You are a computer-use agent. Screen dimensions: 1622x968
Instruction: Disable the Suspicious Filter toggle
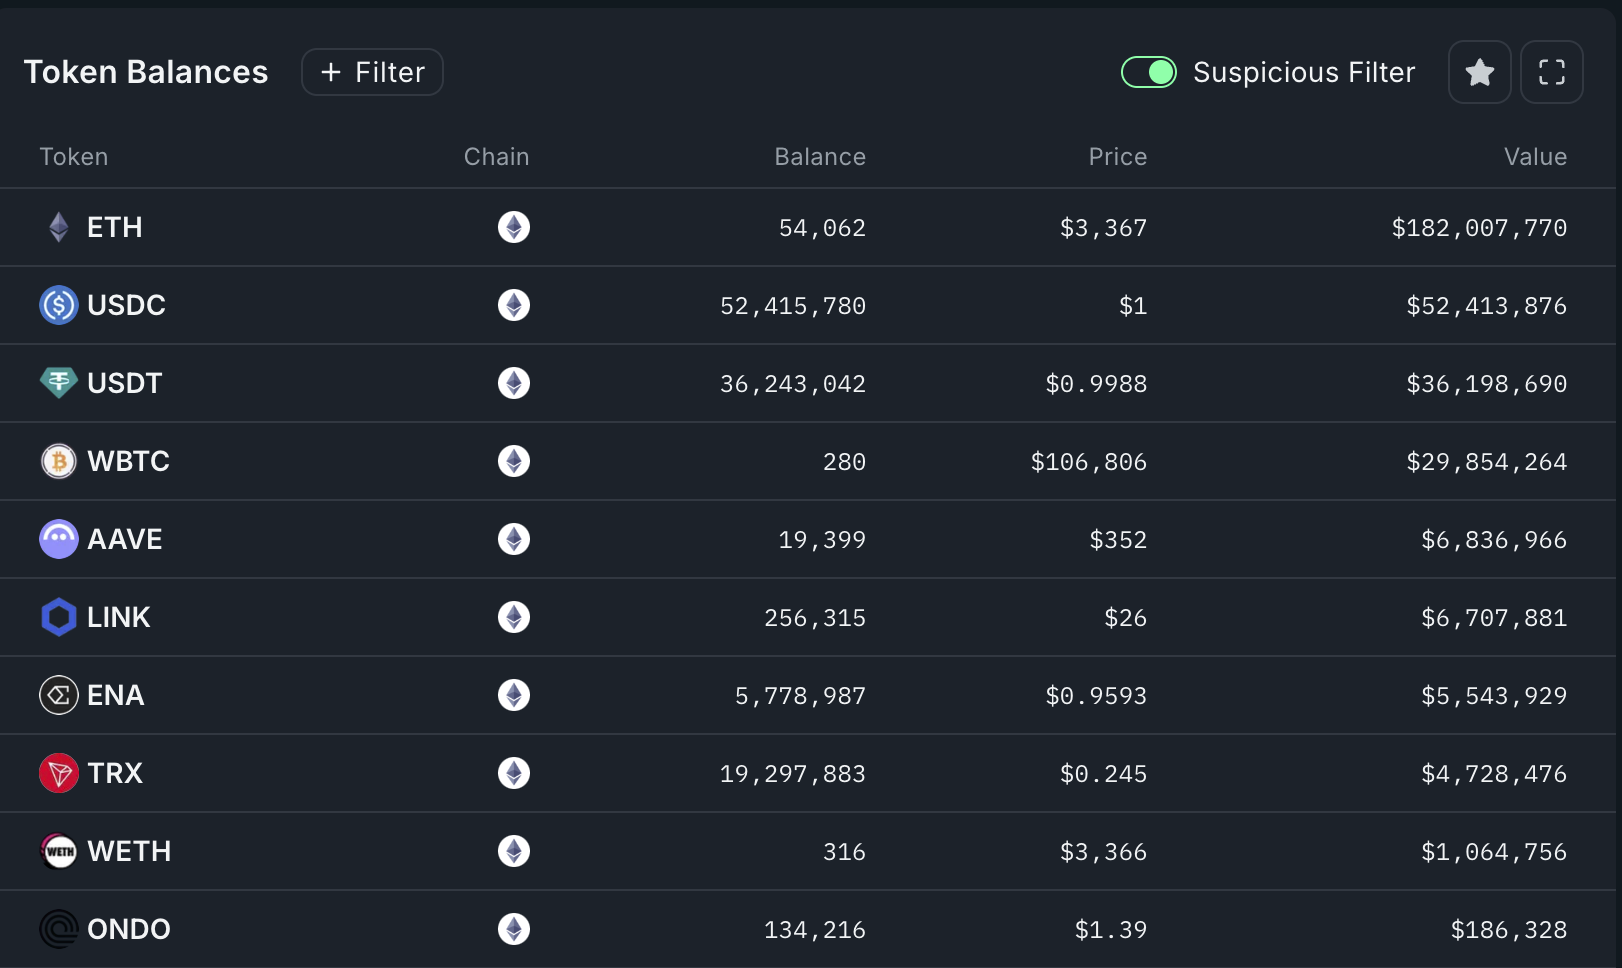click(1149, 72)
